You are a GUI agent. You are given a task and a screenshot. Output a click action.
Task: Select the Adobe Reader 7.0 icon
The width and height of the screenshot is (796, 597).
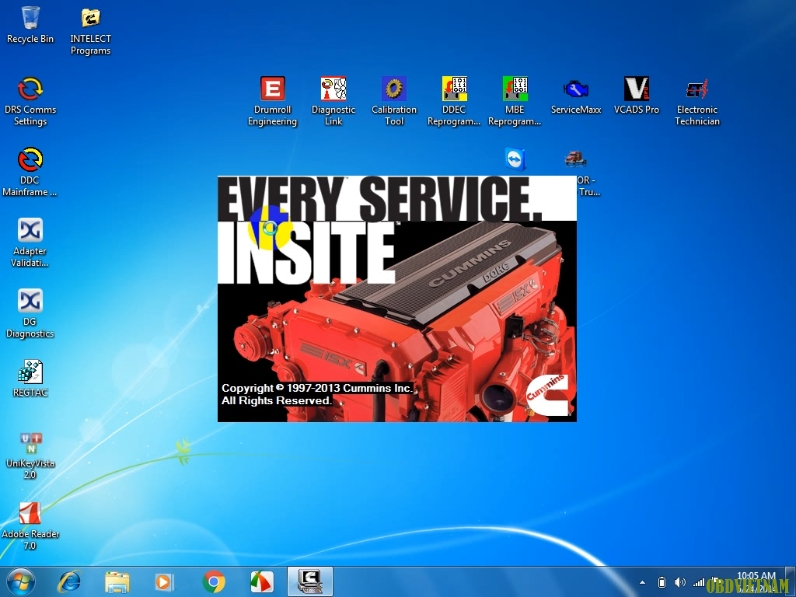pos(30,526)
